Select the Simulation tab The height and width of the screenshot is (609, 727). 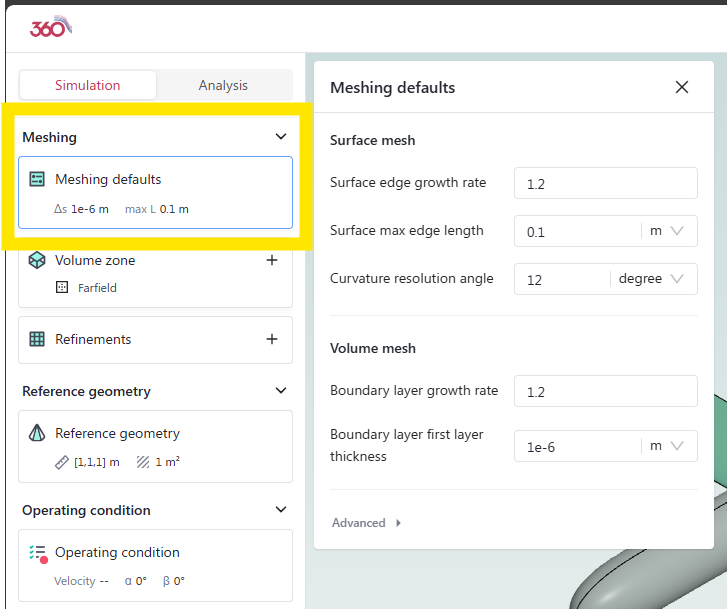88,85
